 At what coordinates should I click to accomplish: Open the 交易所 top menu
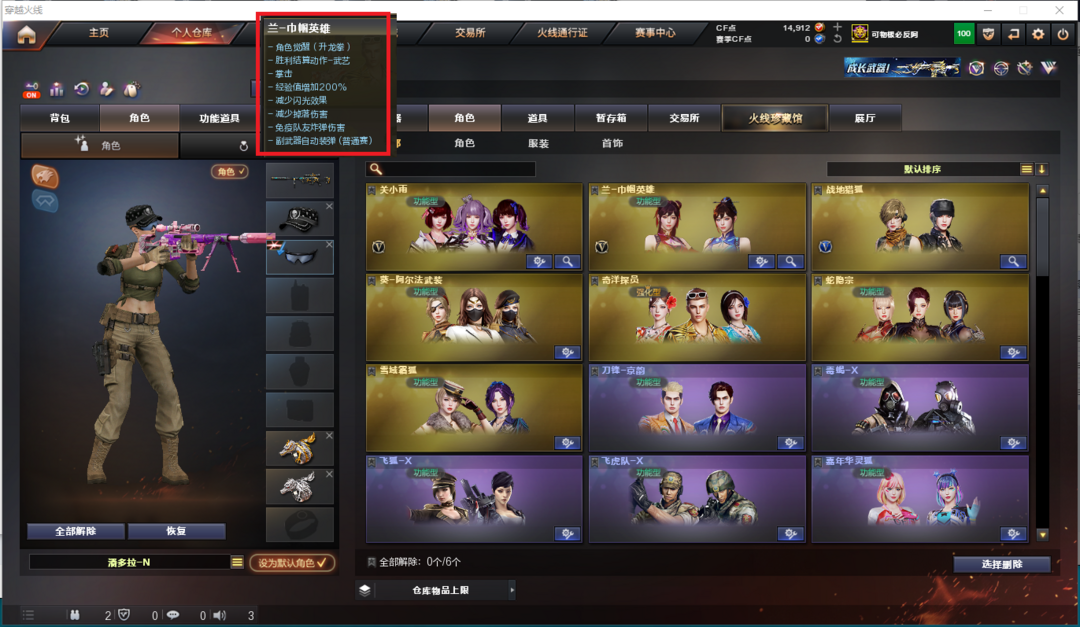(x=470, y=32)
